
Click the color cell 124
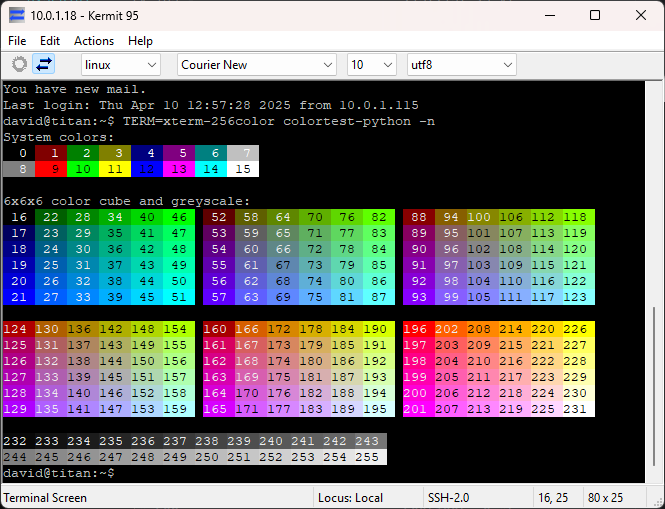click(19, 329)
